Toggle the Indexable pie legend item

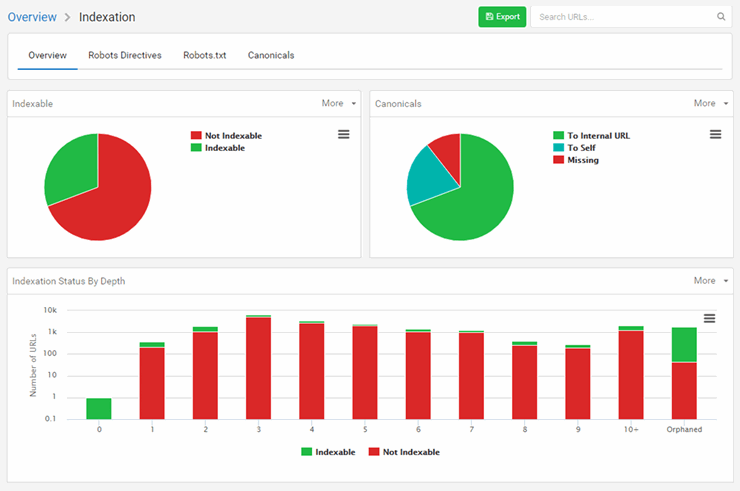click(223, 148)
